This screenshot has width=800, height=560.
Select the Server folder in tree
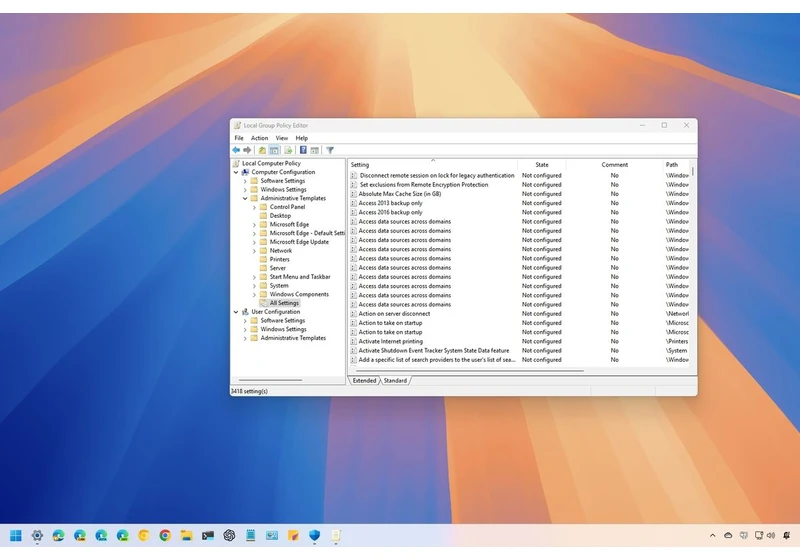point(278,268)
